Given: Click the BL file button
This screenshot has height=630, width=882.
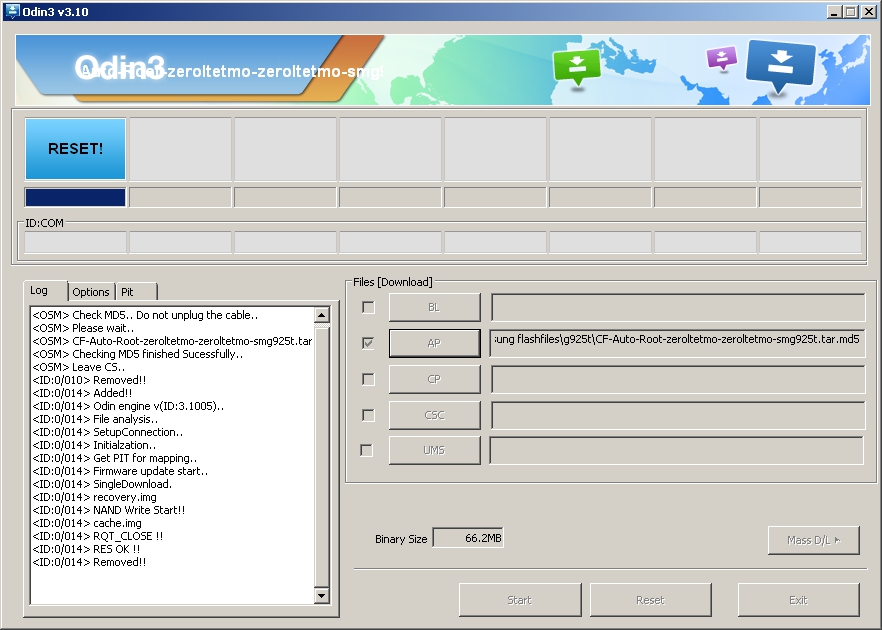Looking at the screenshot, I should coord(434,307).
